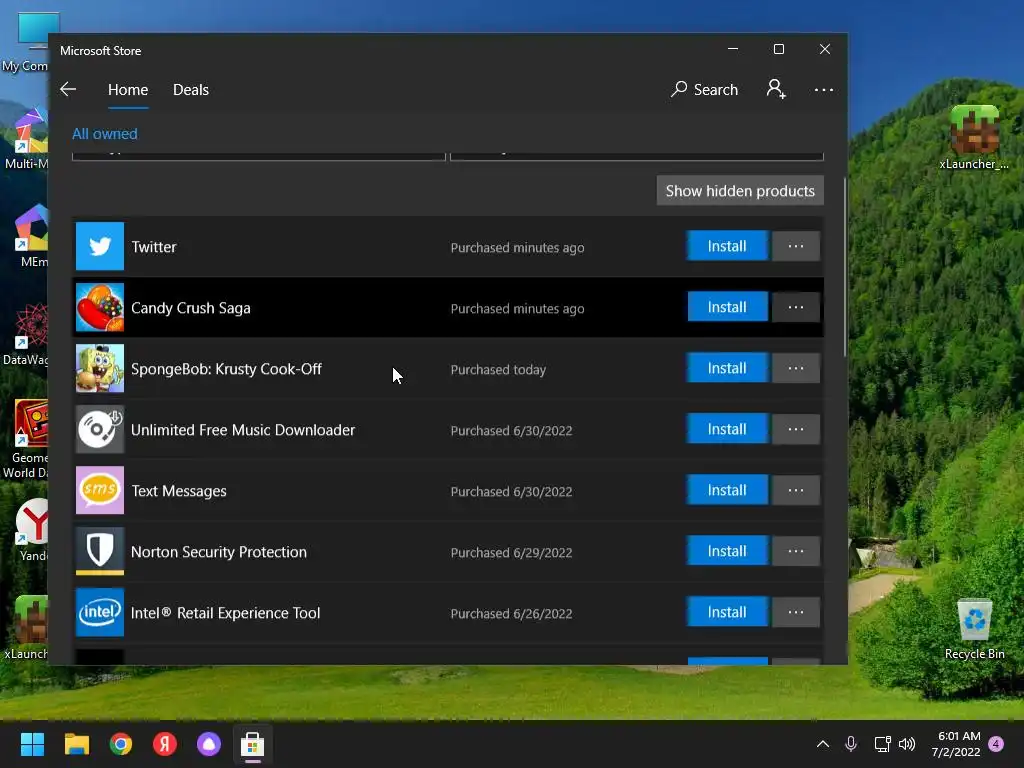The height and width of the screenshot is (768, 1024).
Task: Open Alice assistant purple taskbar icon
Action: point(209,744)
